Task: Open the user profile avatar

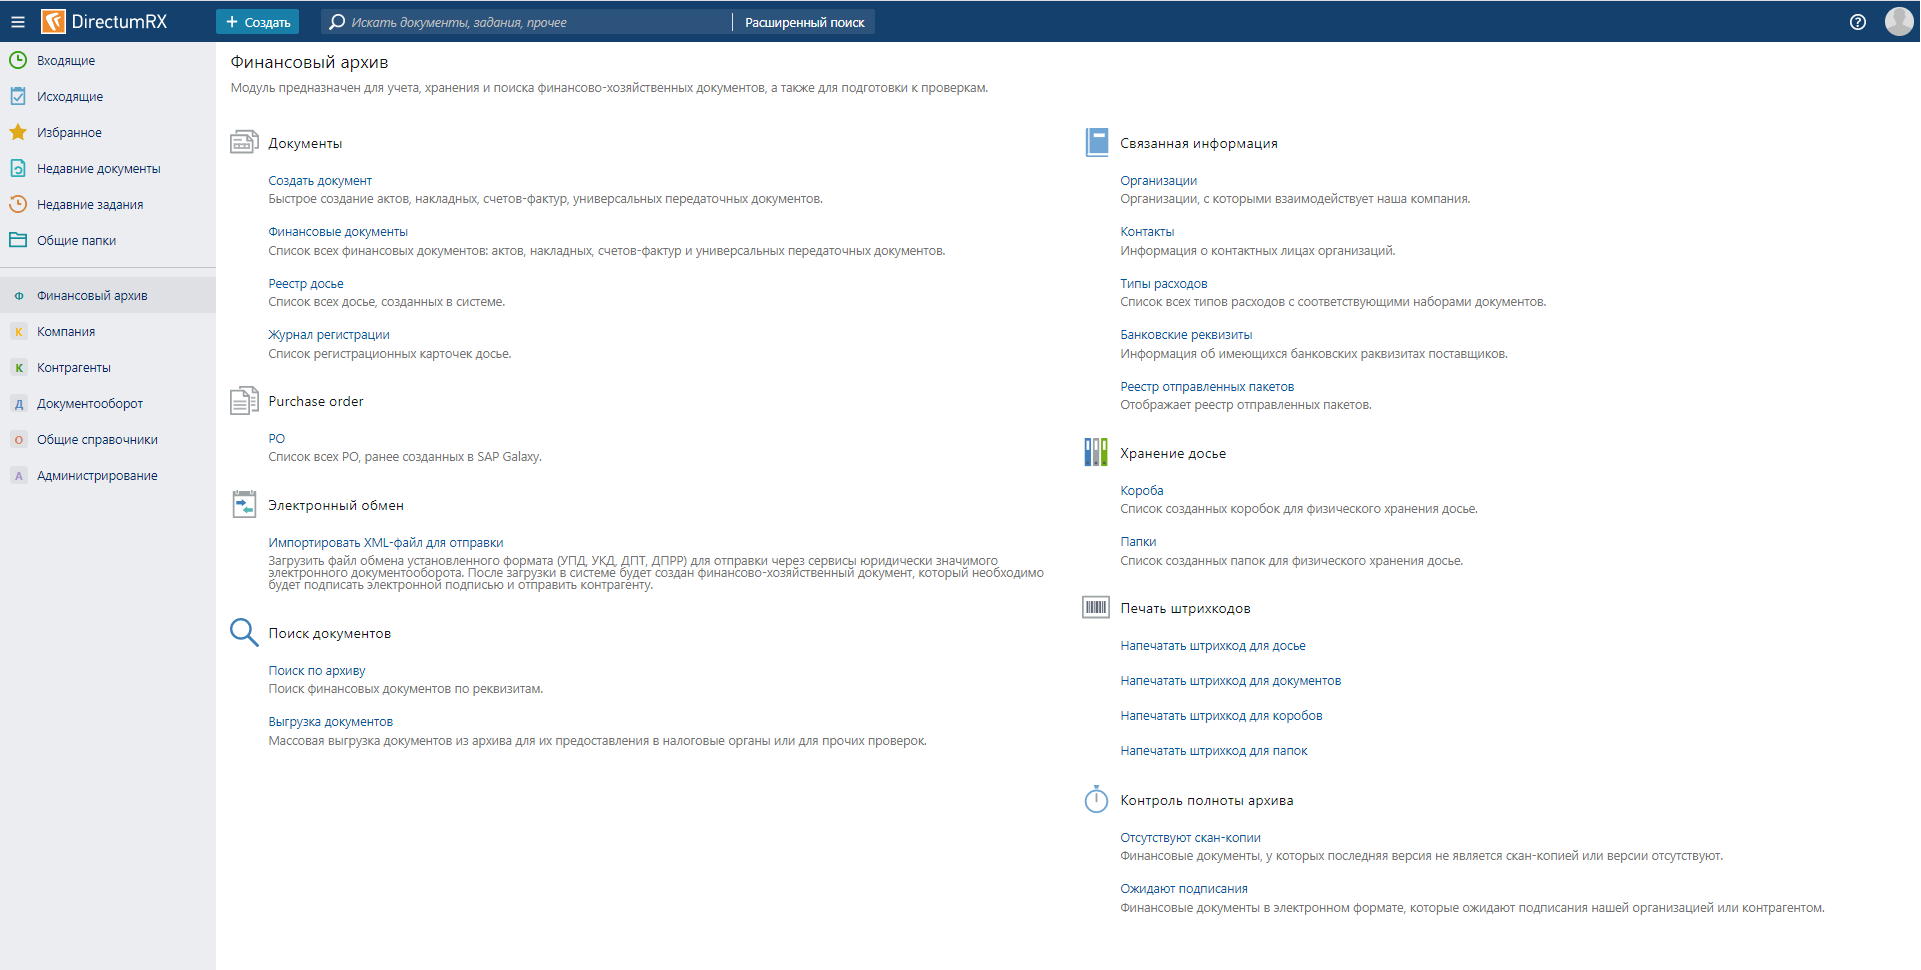Action: point(1899,21)
